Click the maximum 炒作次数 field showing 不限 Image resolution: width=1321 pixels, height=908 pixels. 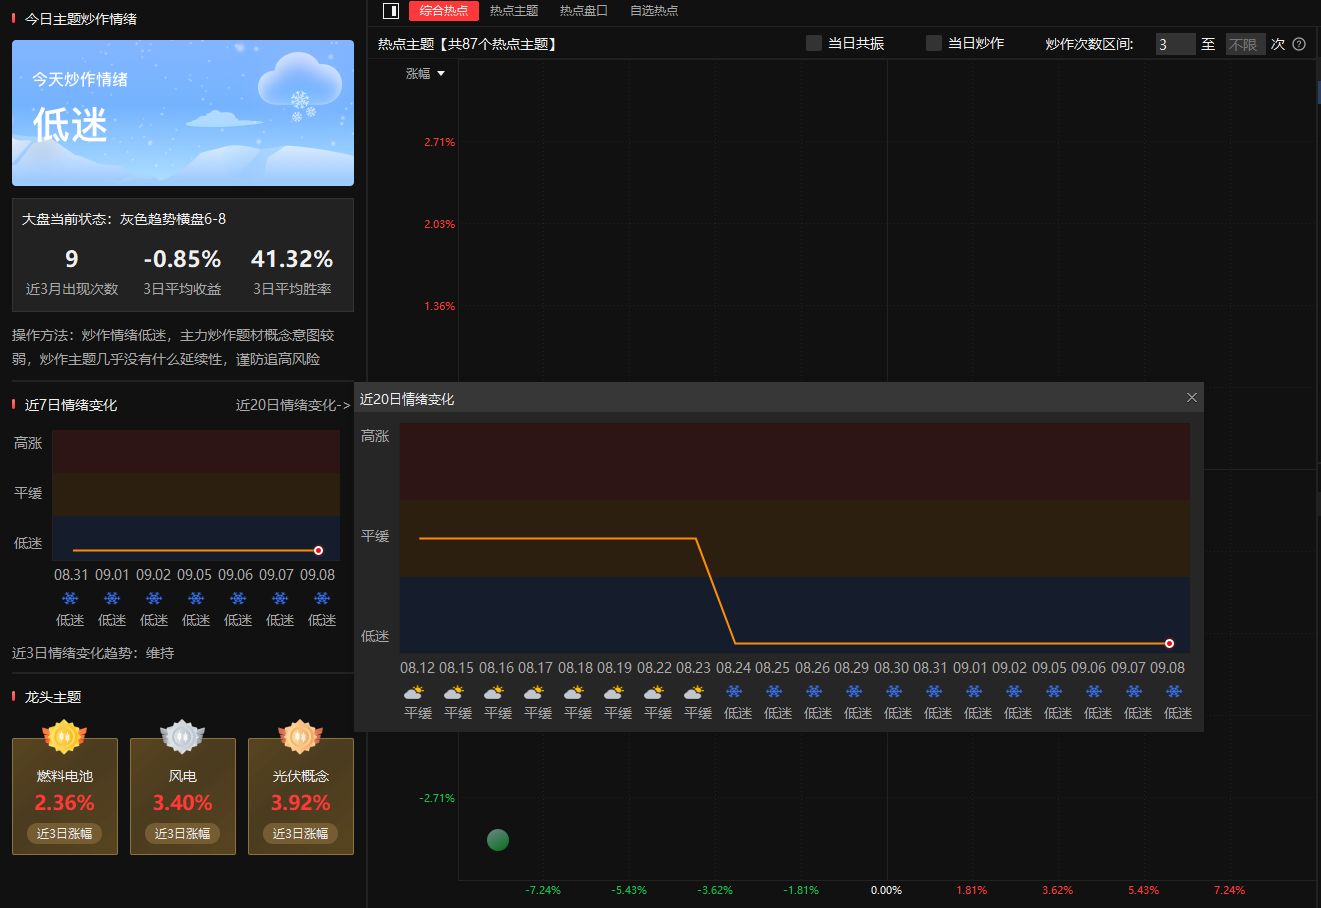[1246, 44]
